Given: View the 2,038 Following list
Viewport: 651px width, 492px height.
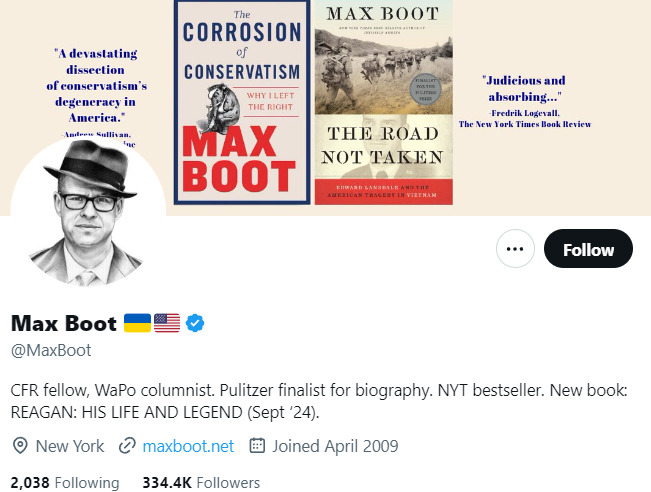Looking at the screenshot, I should pos(65,482).
